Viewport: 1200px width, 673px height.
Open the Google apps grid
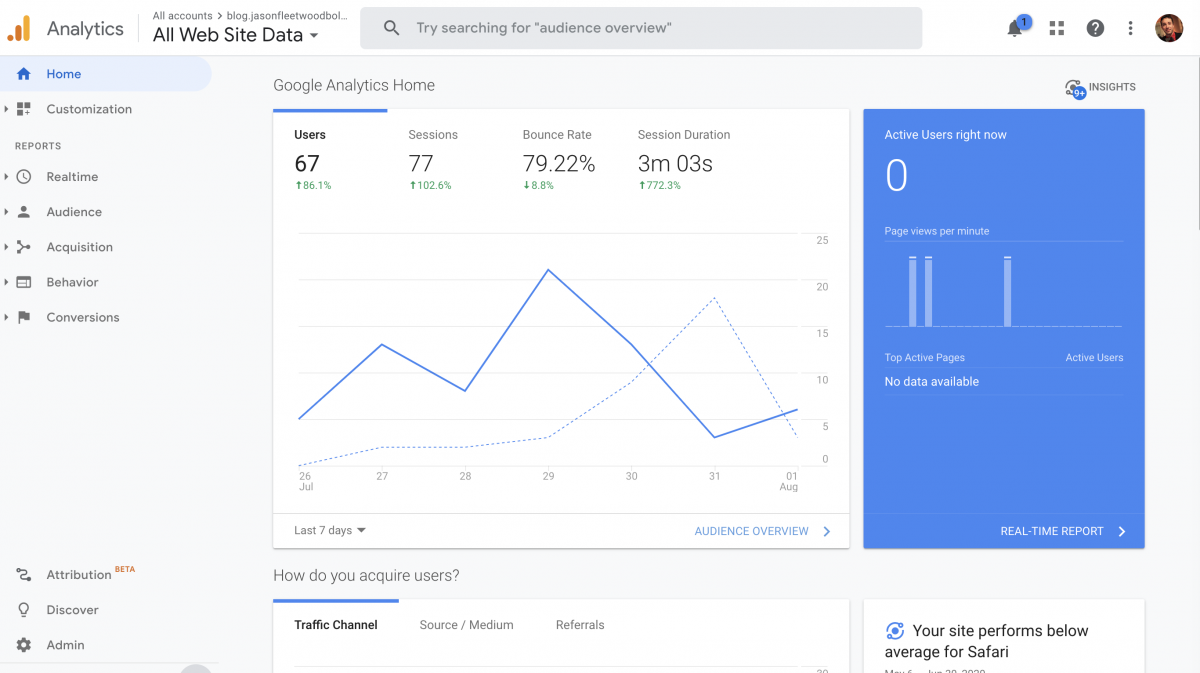pyautogui.click(x=1057, y=28)
